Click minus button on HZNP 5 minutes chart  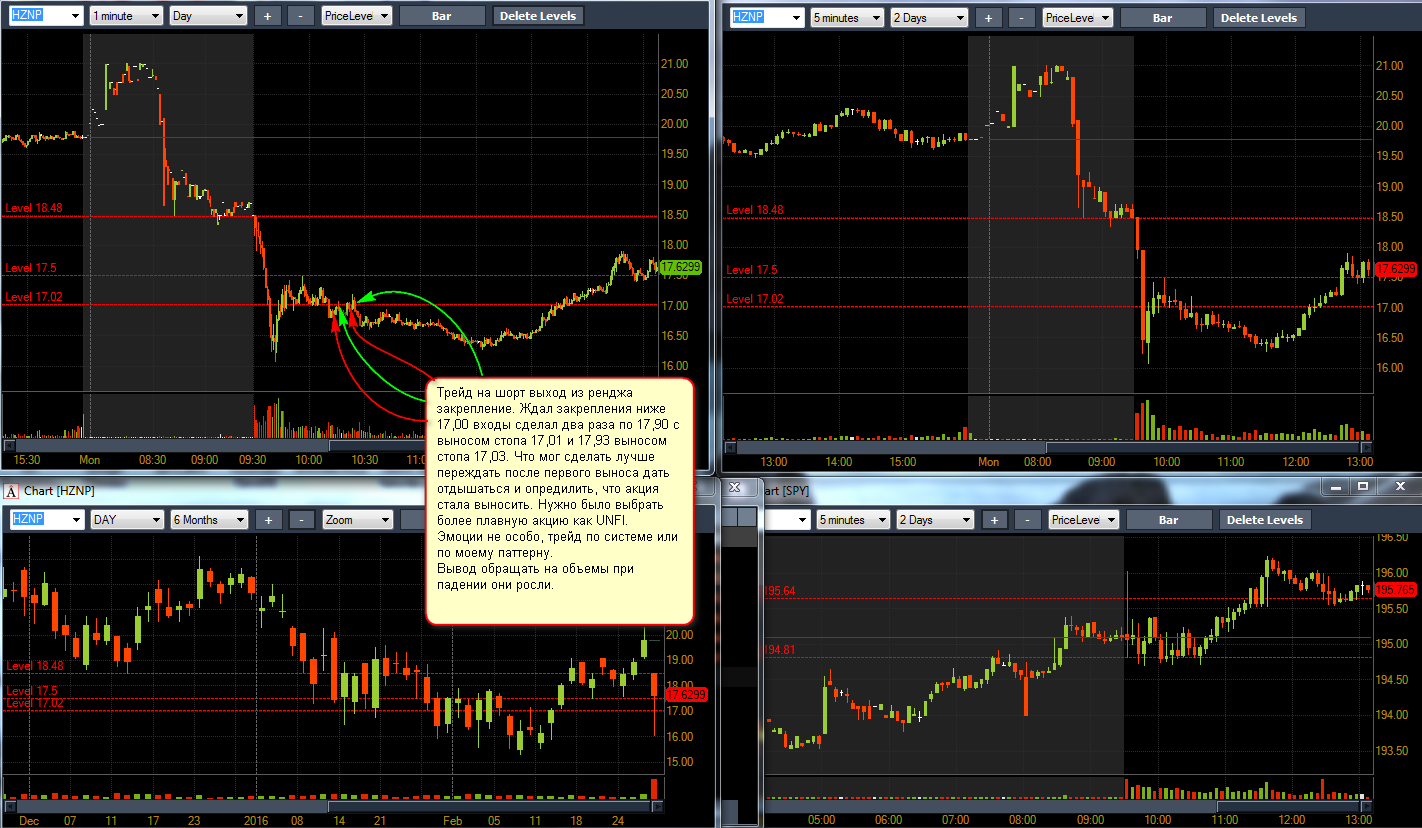(1021, 18)
